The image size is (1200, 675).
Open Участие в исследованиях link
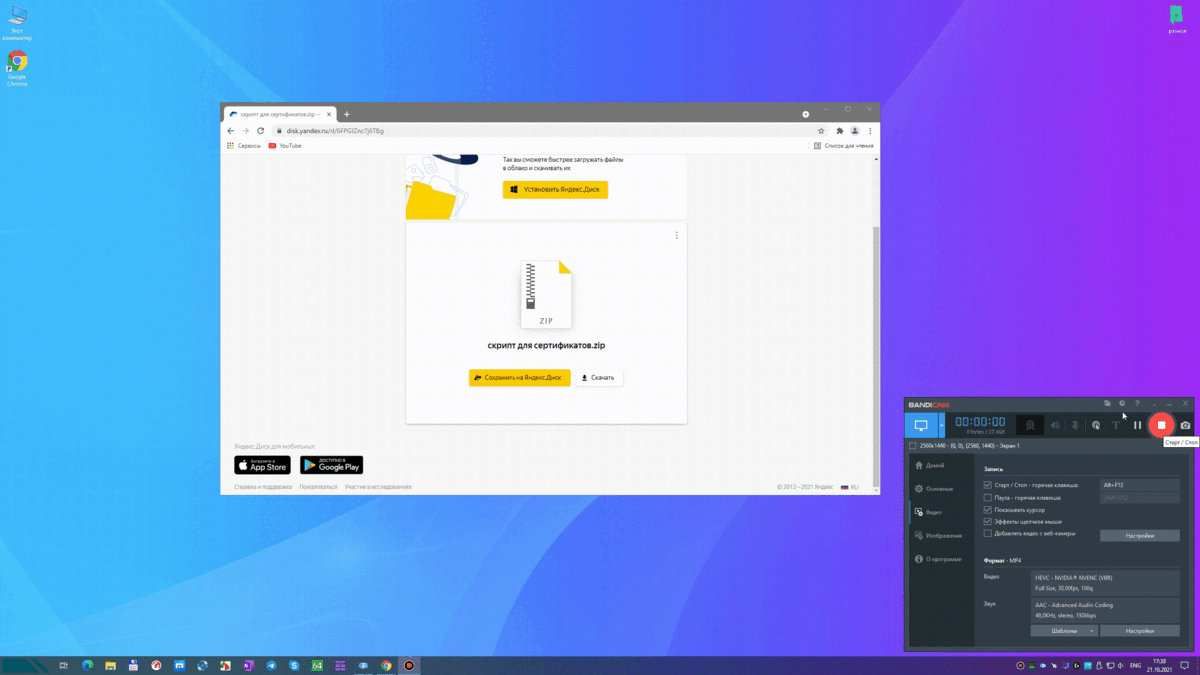pos(378,487)
